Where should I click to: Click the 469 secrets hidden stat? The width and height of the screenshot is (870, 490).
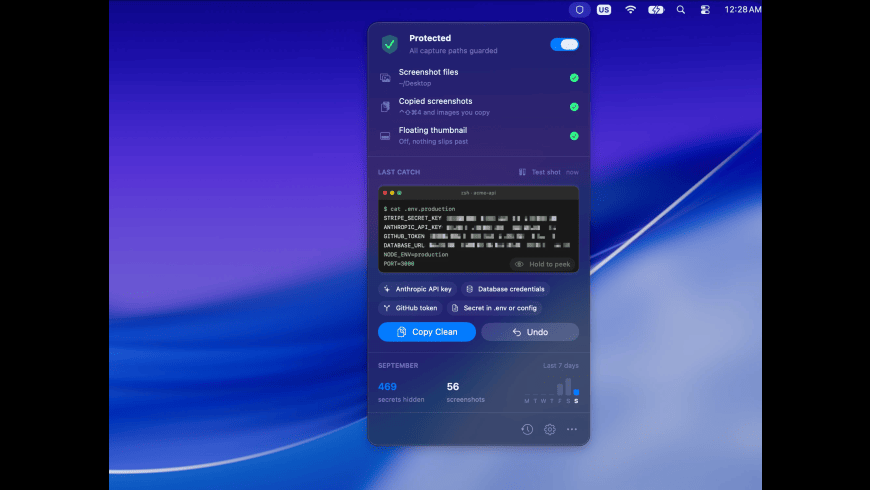coord(401,392)
